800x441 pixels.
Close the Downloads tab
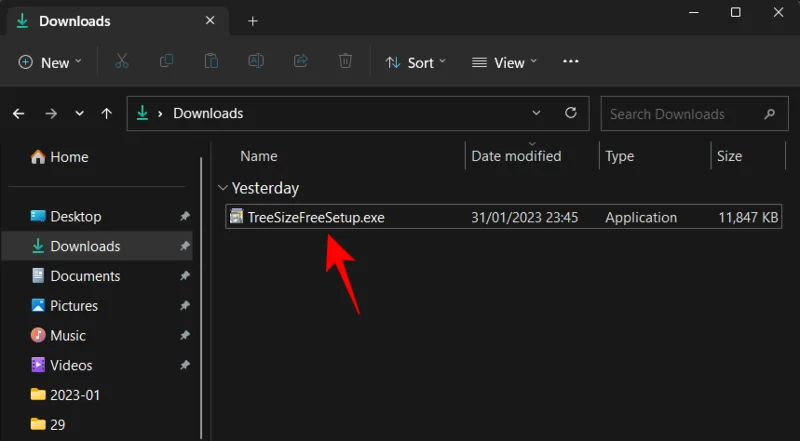coord(210,21)
